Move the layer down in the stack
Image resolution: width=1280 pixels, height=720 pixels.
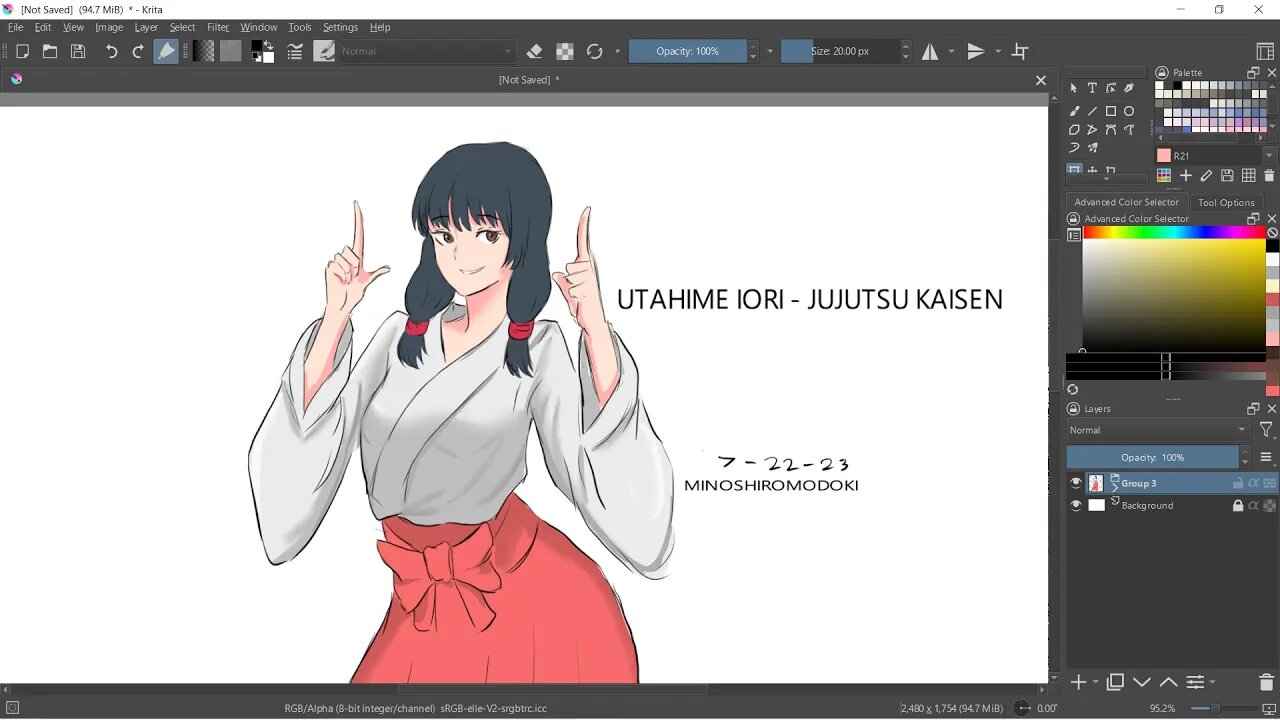click(x=1142, y=682)
